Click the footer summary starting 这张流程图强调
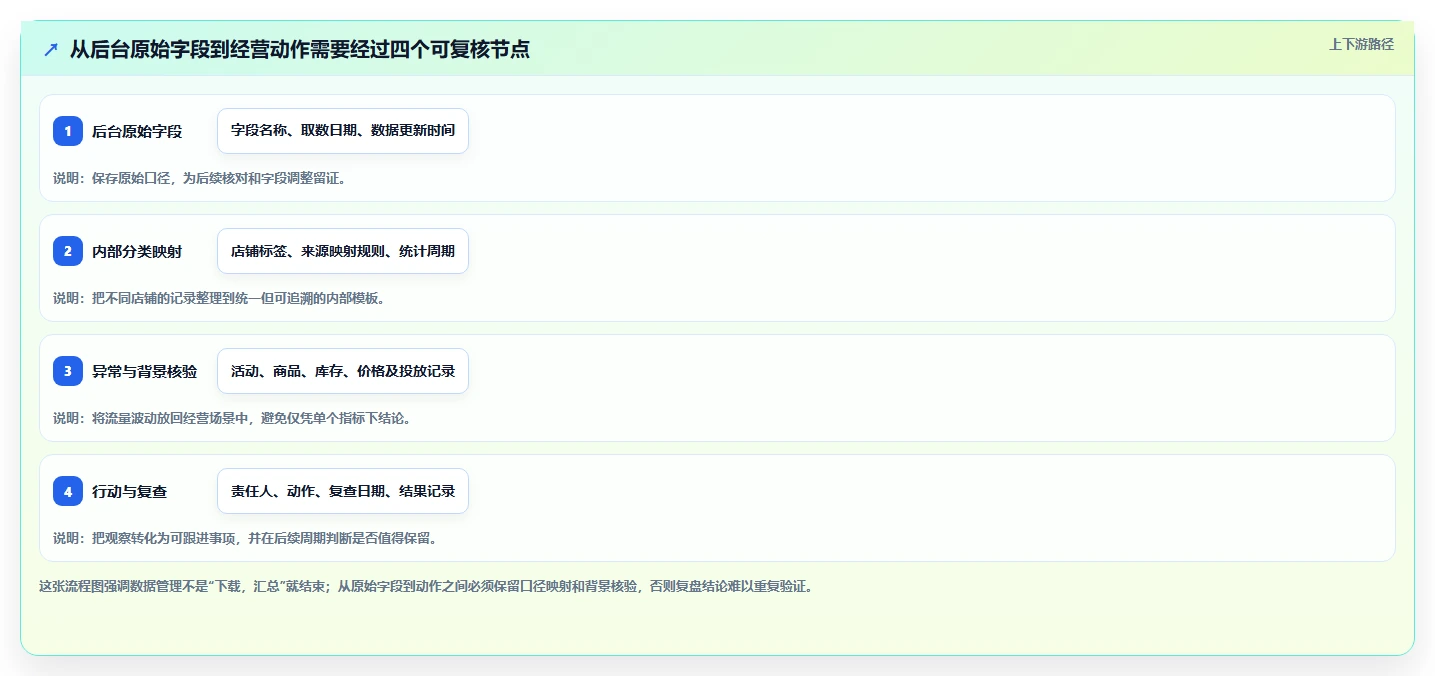This screenshot has height=676, width=1435. pyautogui.click(x=426, y=586)
